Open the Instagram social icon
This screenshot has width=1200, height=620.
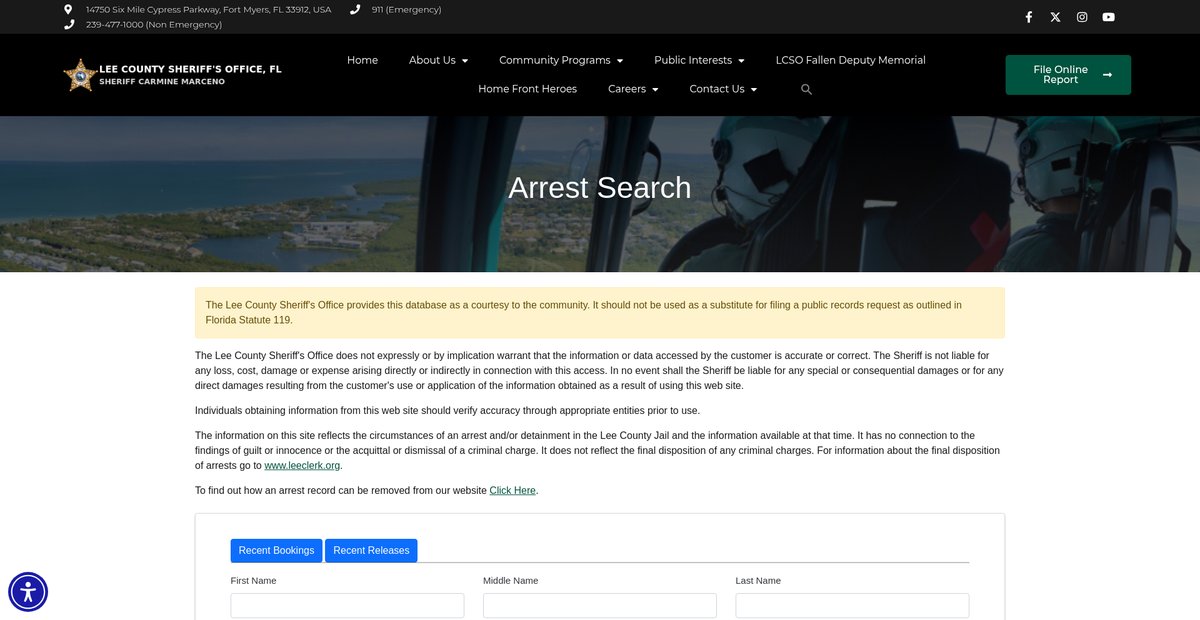(x=1082, y=17)
